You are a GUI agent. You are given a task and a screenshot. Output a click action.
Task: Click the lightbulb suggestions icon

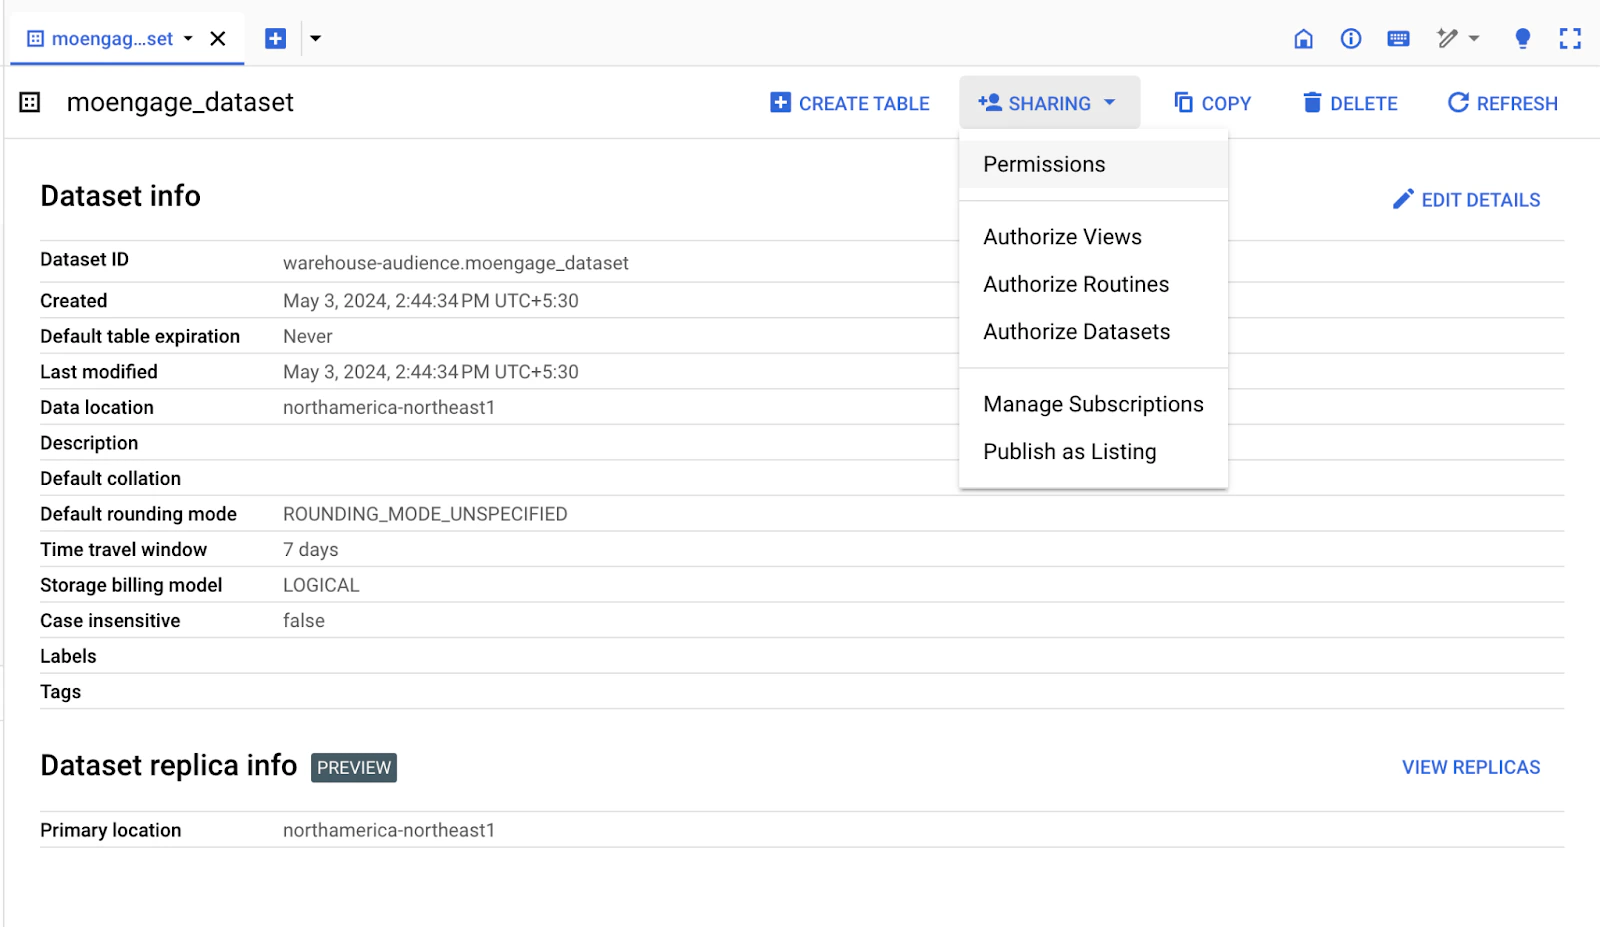click(1522, 38)
